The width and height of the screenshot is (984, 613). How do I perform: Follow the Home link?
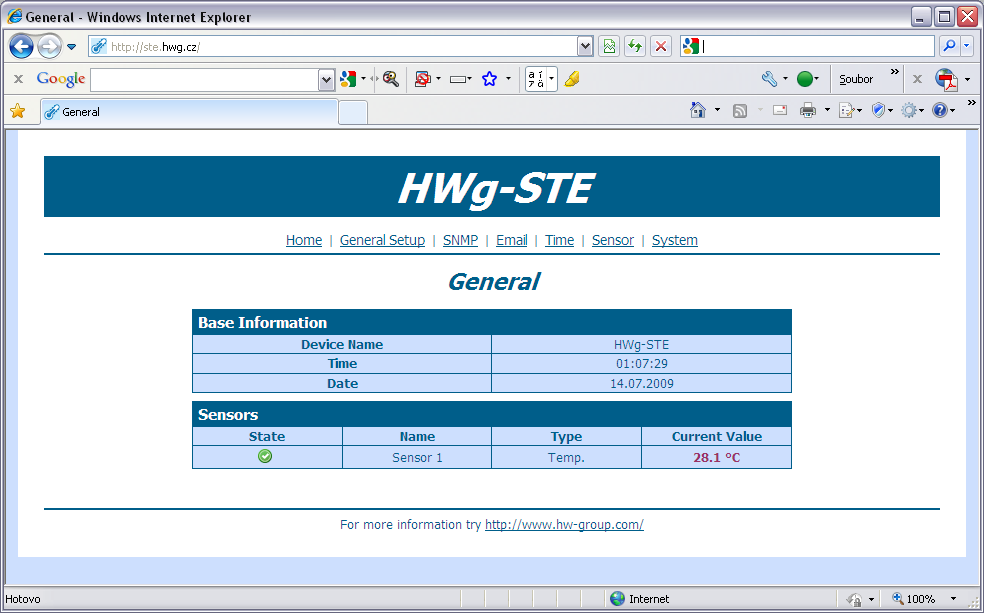pos(304,240)
